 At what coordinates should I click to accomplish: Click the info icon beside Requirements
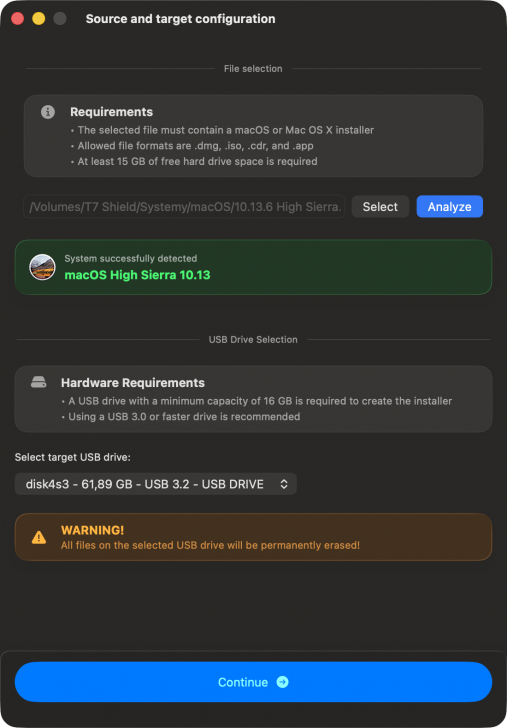pyautogui.click(x=48, y=112)
